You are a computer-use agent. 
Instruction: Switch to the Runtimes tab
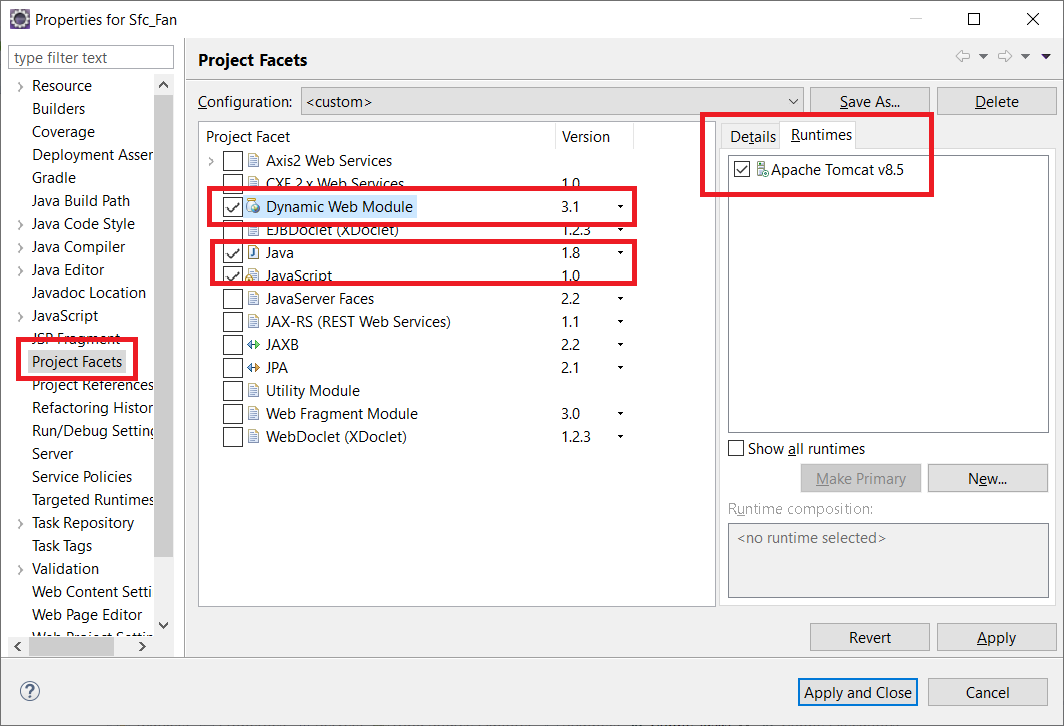point(821,134)
